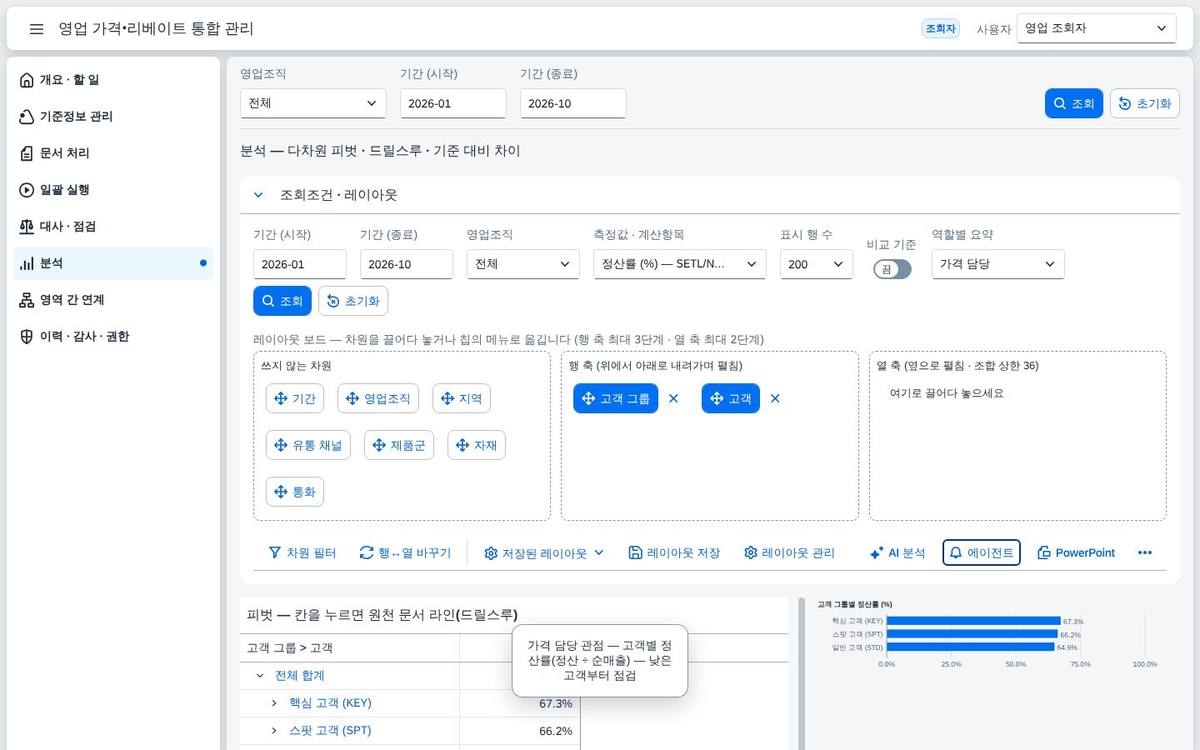
Task: Click panel 기간 (시작) input field
Action: pyautogui.click(x=300, y=264)
